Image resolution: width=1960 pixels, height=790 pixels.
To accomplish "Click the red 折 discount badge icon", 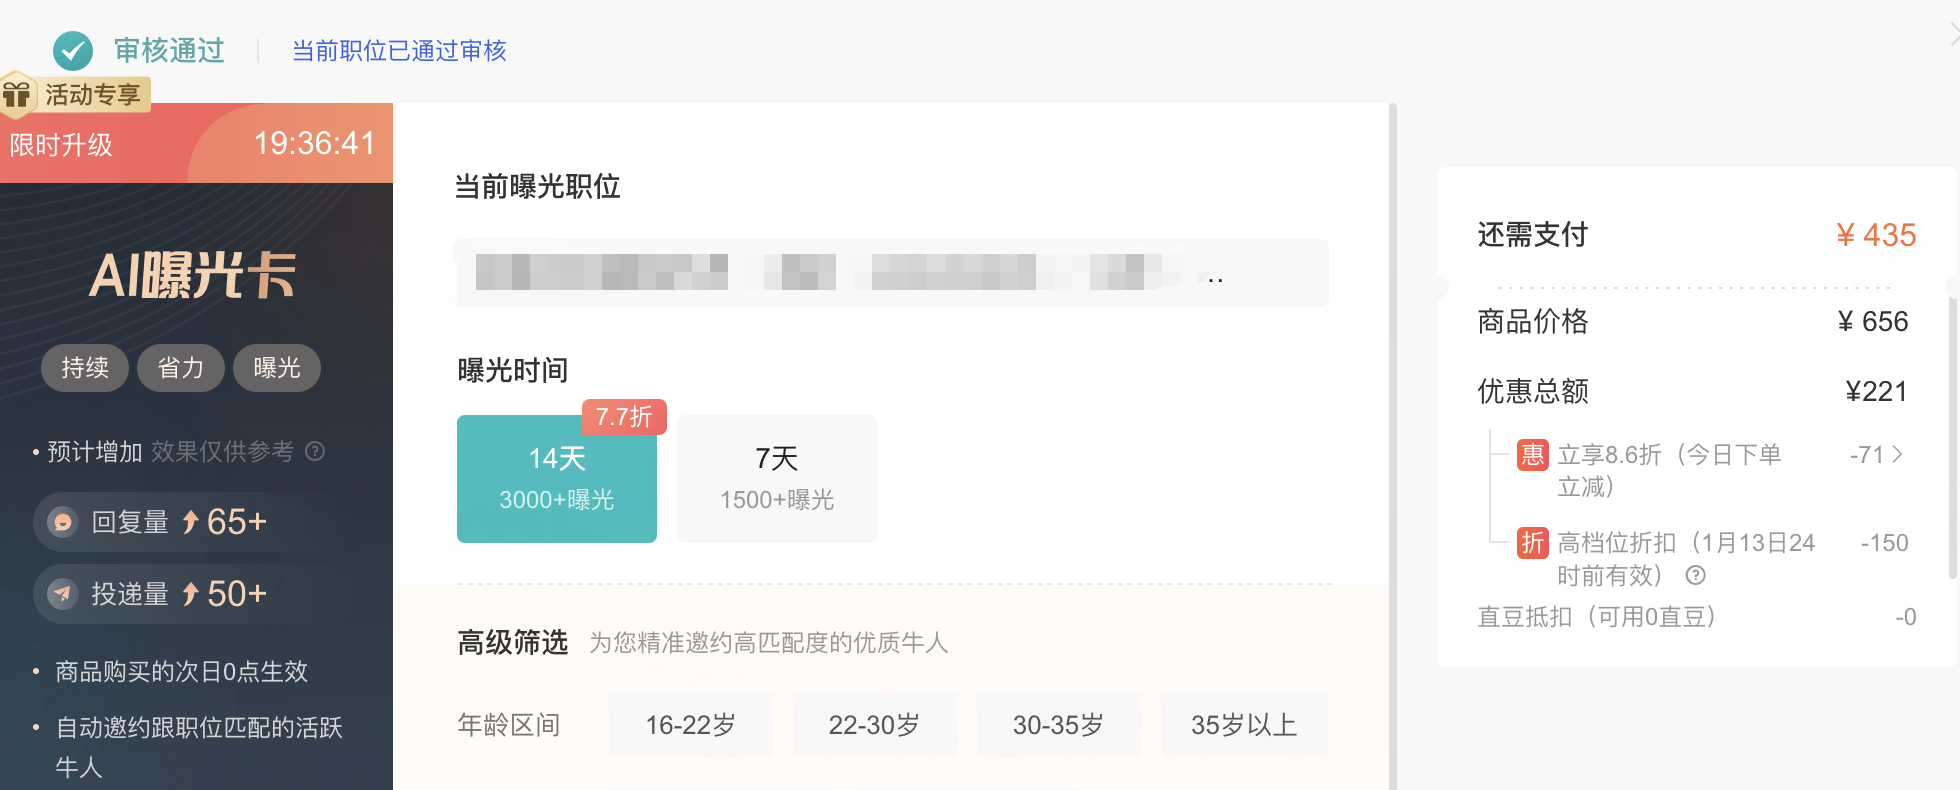I will tap(1532, 543).
